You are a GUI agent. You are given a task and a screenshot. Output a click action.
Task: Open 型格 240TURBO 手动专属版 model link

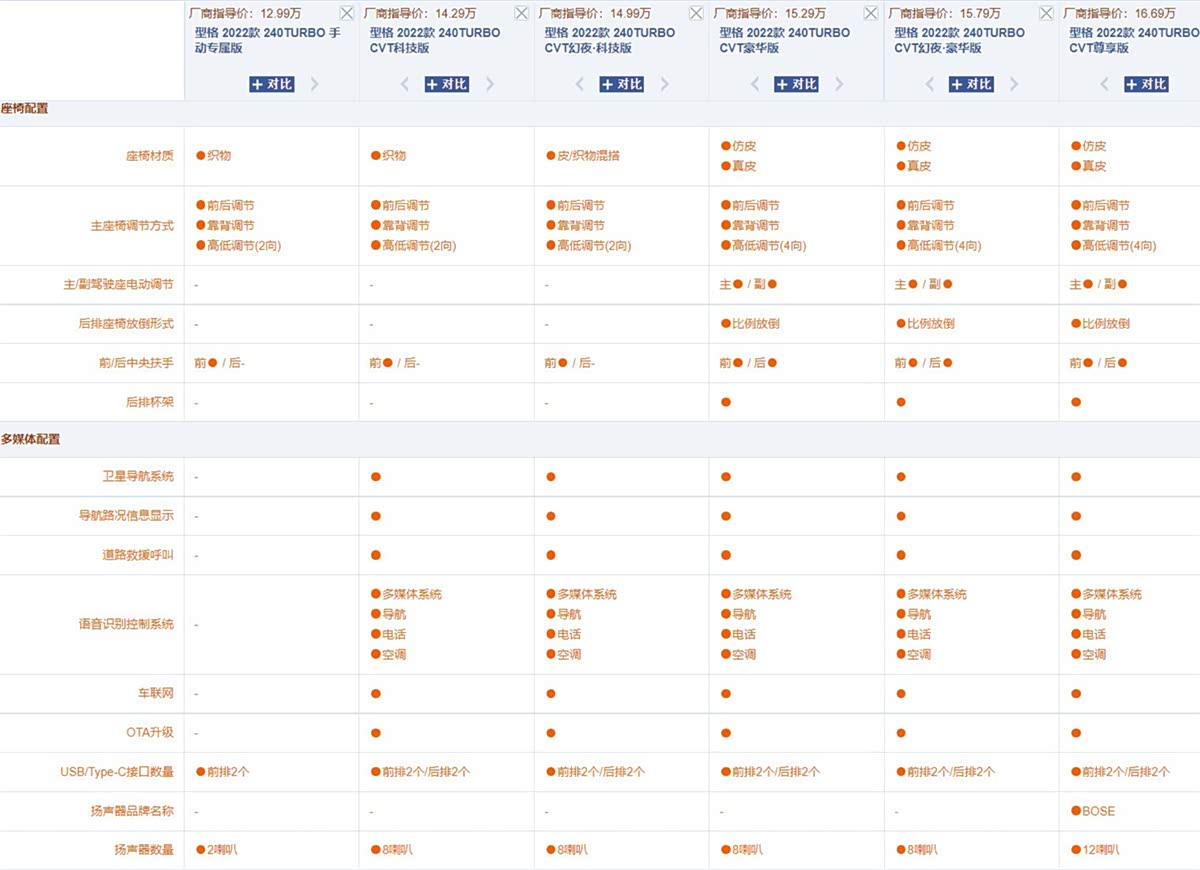click(x=267, y=40)
